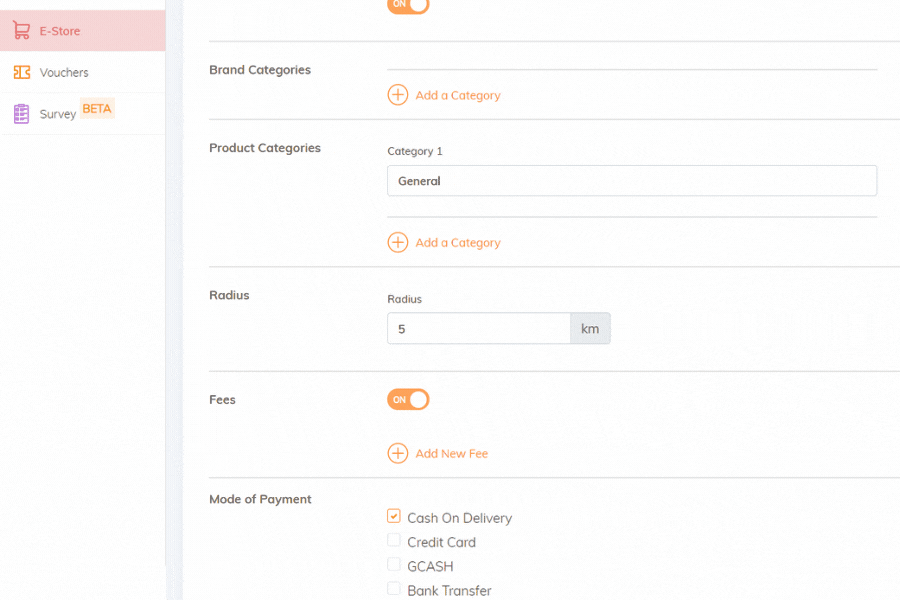Viewport: 900px width, 600px height.
Task: Click the BETA badge beside Survey
Action: pyautogui.click(x=97, y=109)
